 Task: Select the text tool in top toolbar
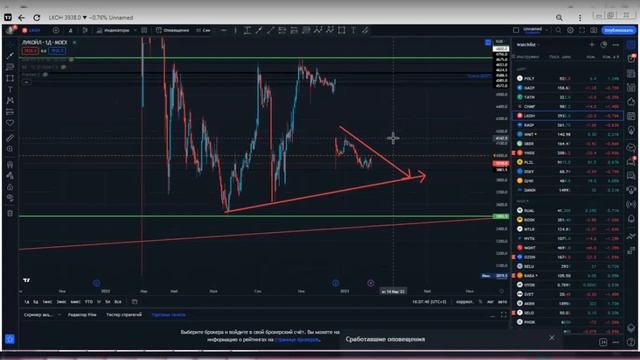click(x=353, y=30)
